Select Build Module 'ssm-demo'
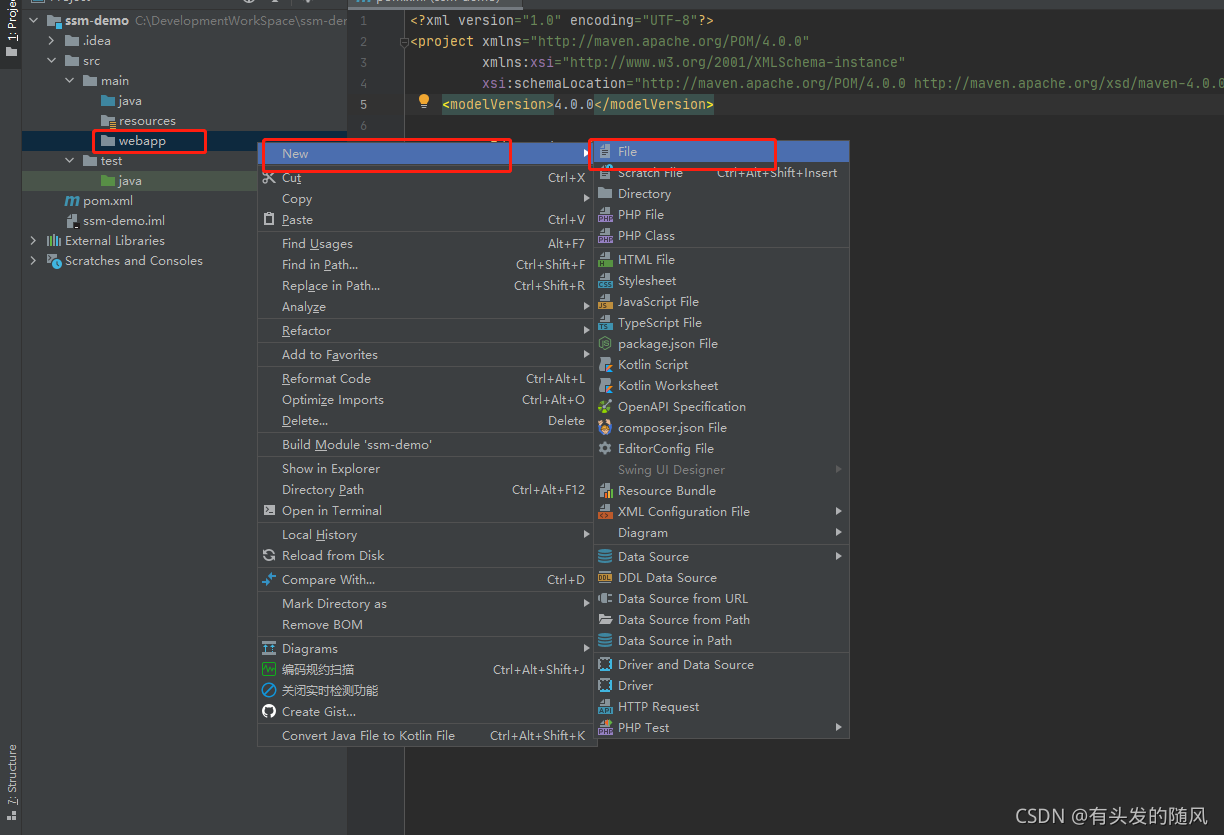Image resolution: width=1224 pixels, height=835 pixels. (426, 445)
